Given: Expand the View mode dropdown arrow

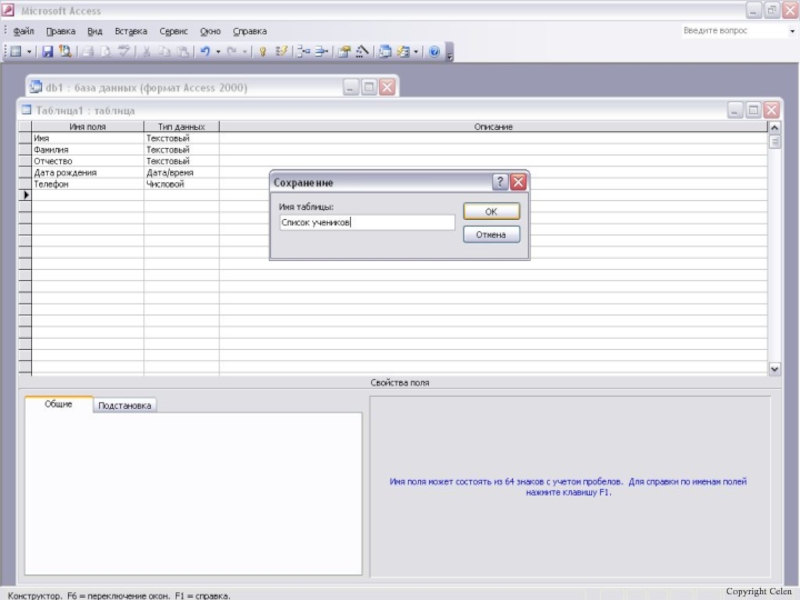Looking at the screenshot, I should [x=30, y=51].
